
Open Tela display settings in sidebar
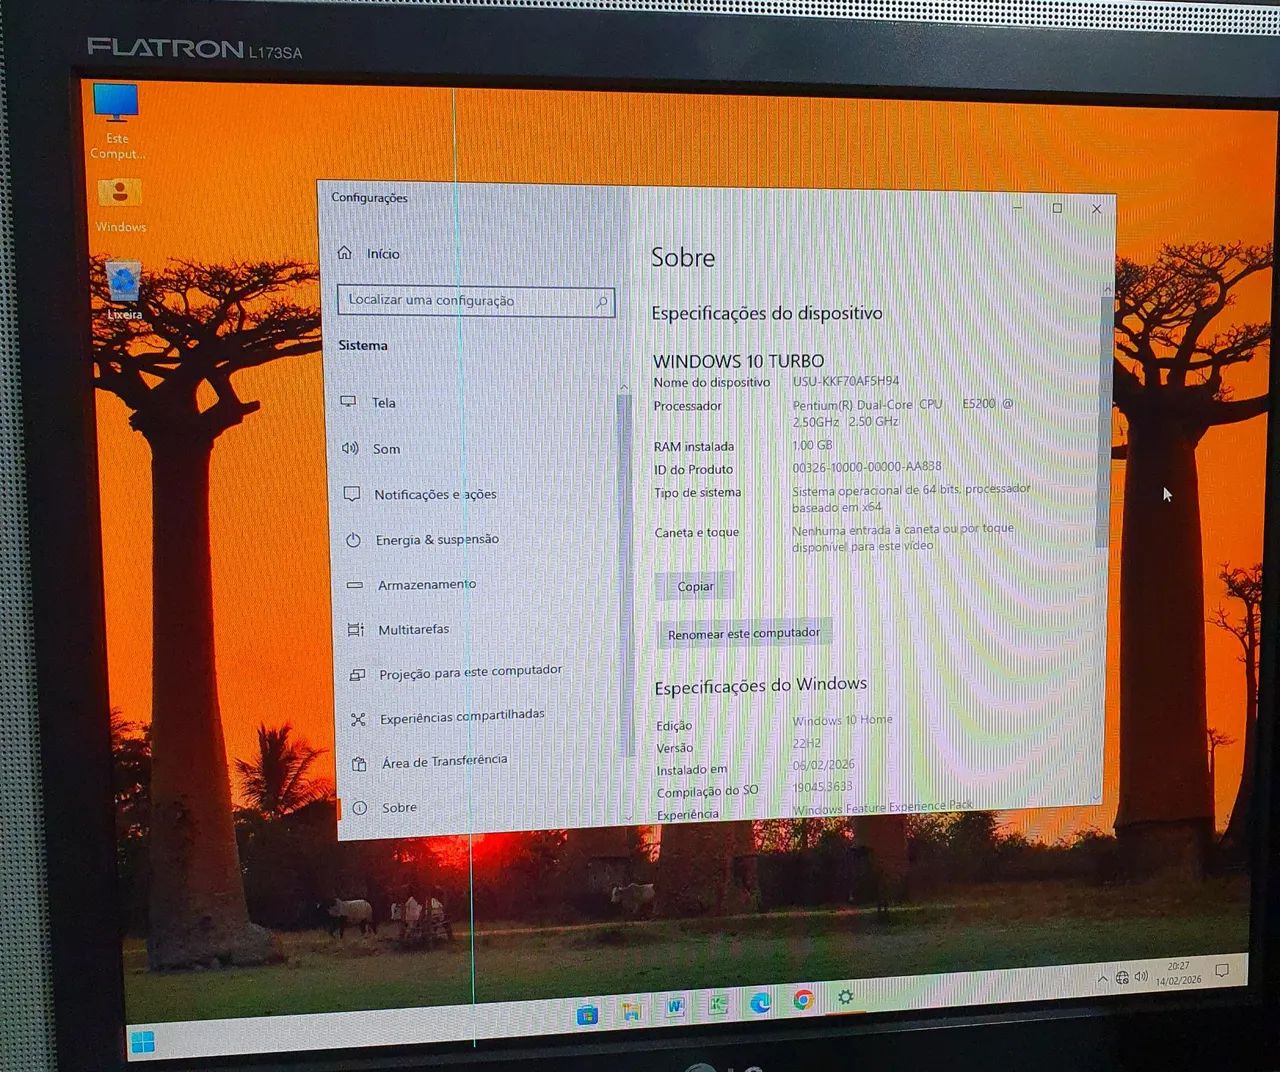[x=384, y=403]
